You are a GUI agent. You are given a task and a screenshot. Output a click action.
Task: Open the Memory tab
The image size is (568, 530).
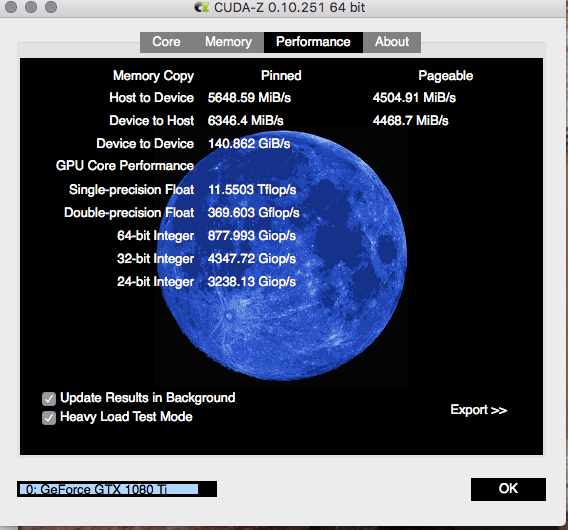pos(228,42)
